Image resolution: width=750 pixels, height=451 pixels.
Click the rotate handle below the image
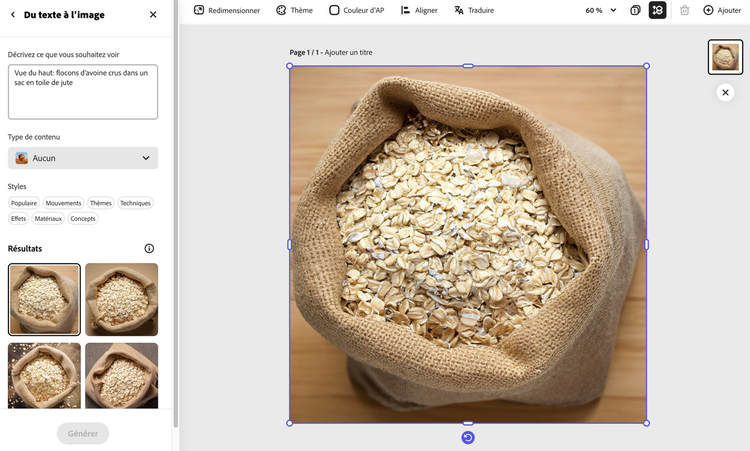click(x=468, y=438)
